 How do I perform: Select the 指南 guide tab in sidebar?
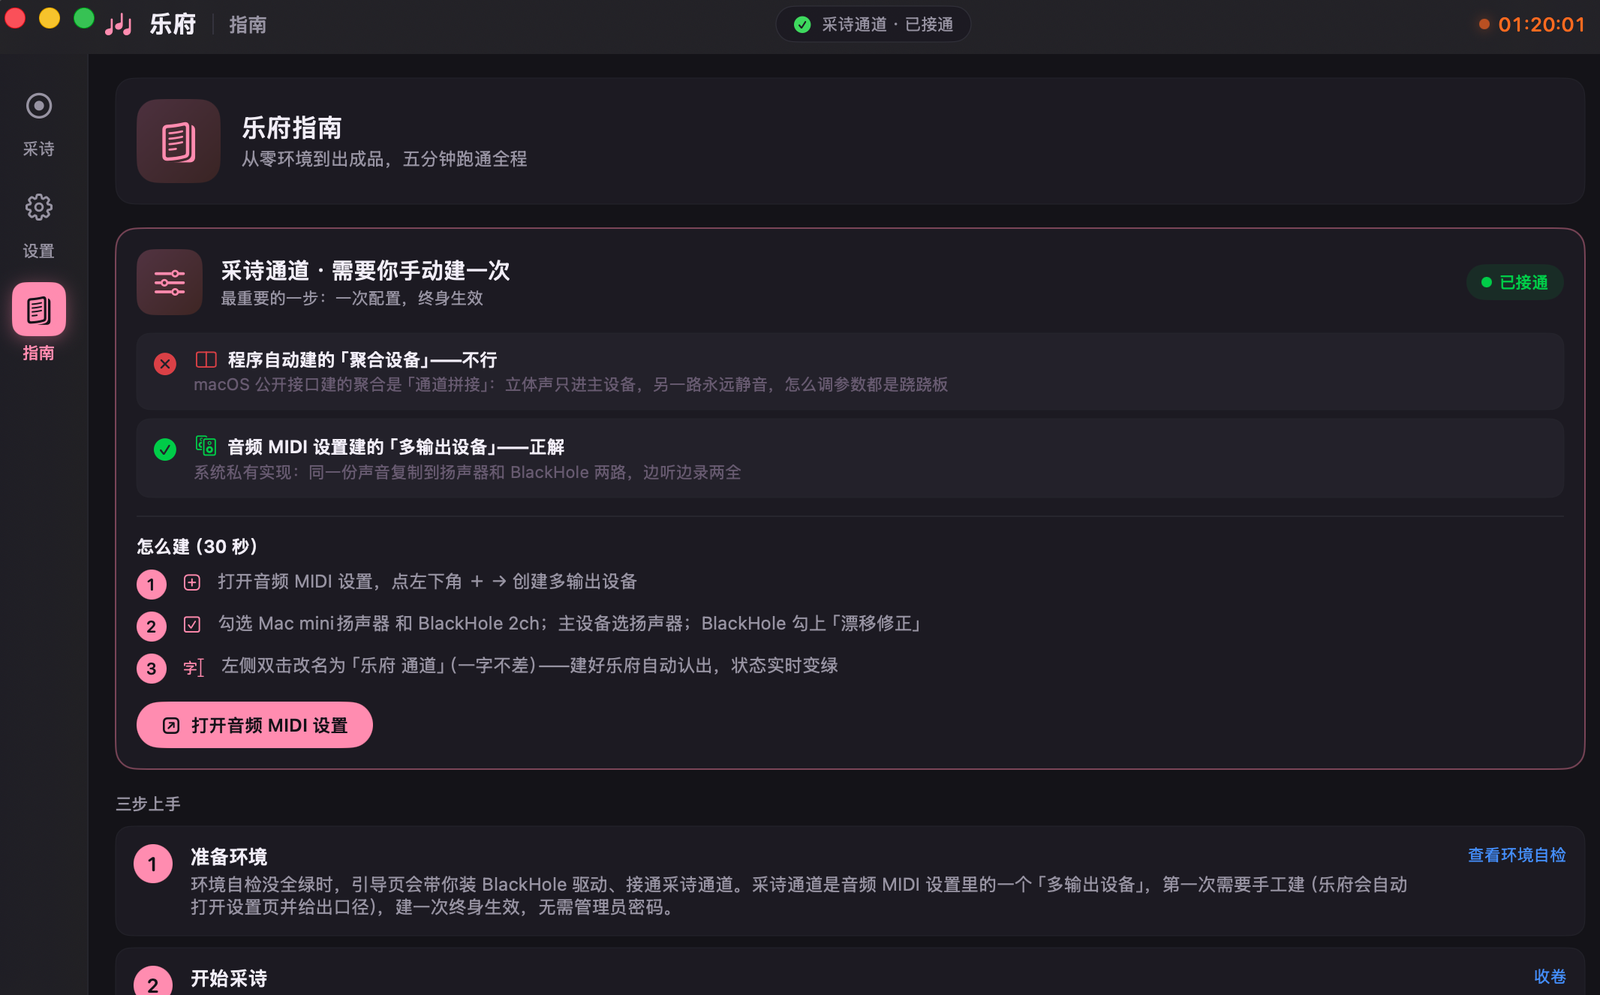click(x=39, y=323)
